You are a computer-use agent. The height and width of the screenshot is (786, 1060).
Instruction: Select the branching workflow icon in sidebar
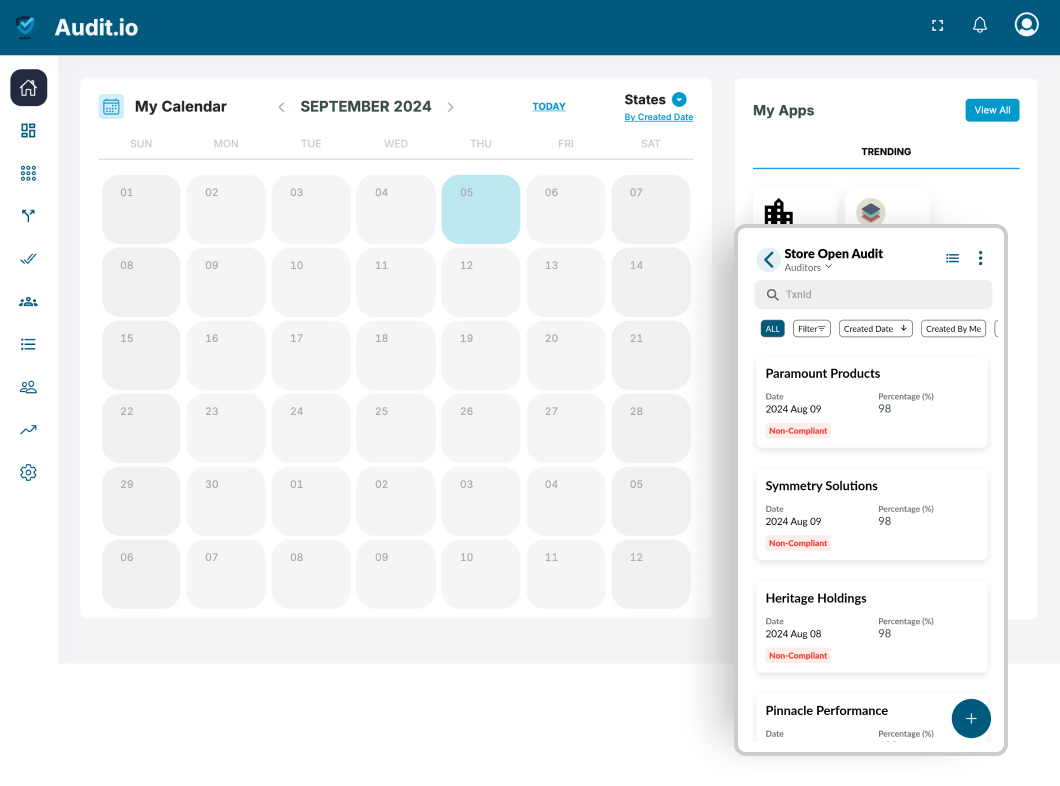[x=28, y=215]
